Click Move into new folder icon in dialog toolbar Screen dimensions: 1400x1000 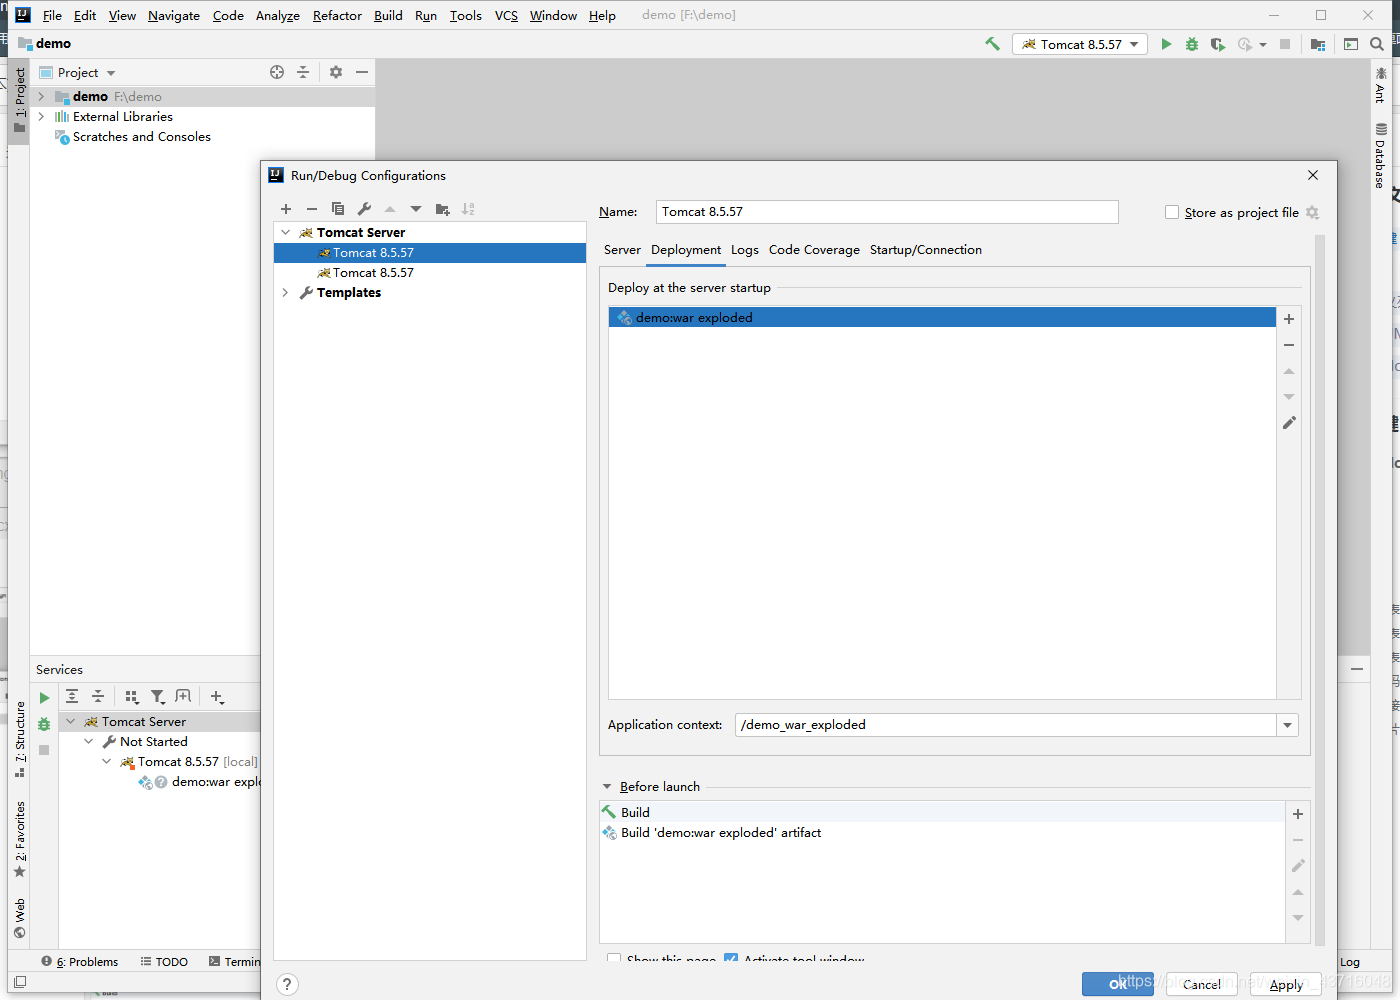click(x=442, y=209)
